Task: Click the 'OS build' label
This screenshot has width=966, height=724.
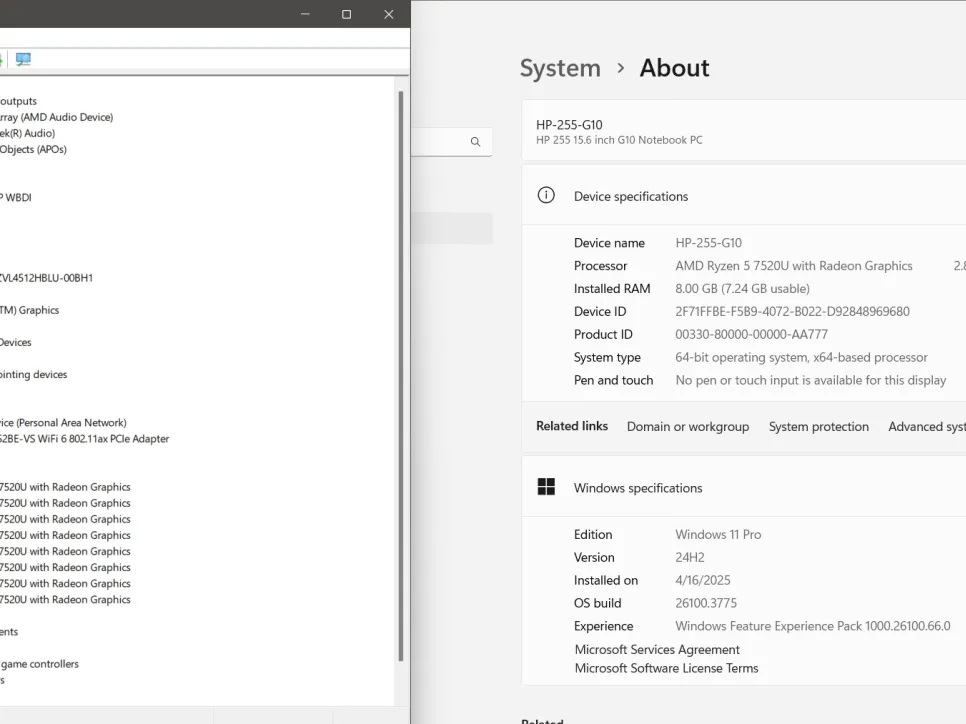Action: pyautogui.click(x=598, y=603)
